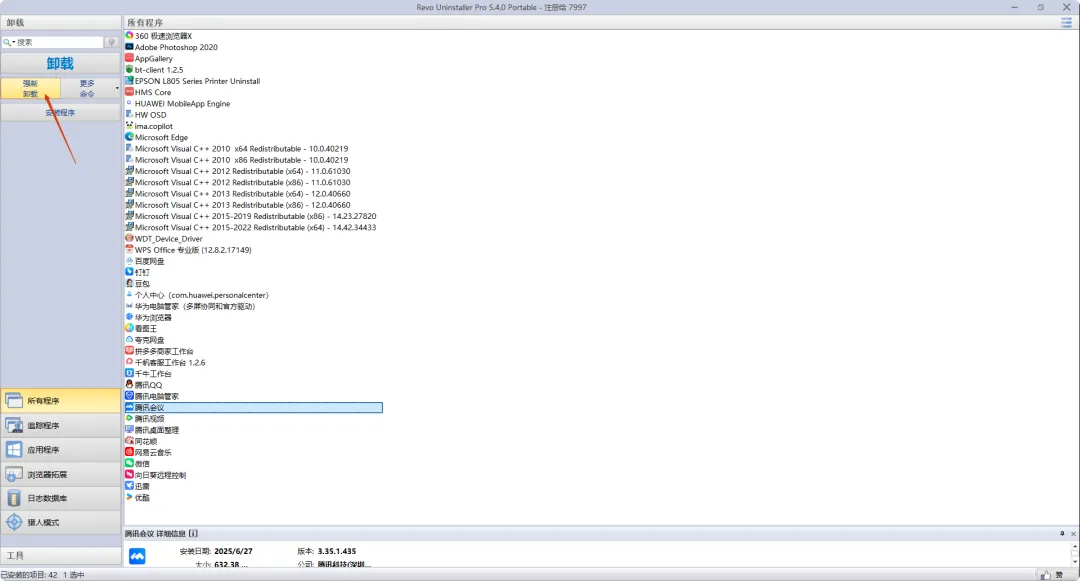Switch to the 所有程序 sidebar tab
The width and height of the screenshot is (1080, 581).
click(x=61, y=401)
